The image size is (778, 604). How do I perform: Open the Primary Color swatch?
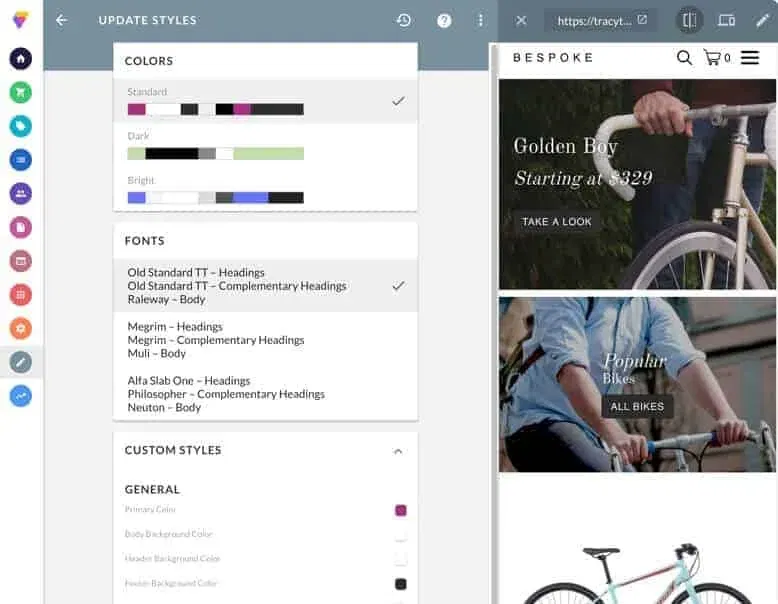click(x=400, y=510)
